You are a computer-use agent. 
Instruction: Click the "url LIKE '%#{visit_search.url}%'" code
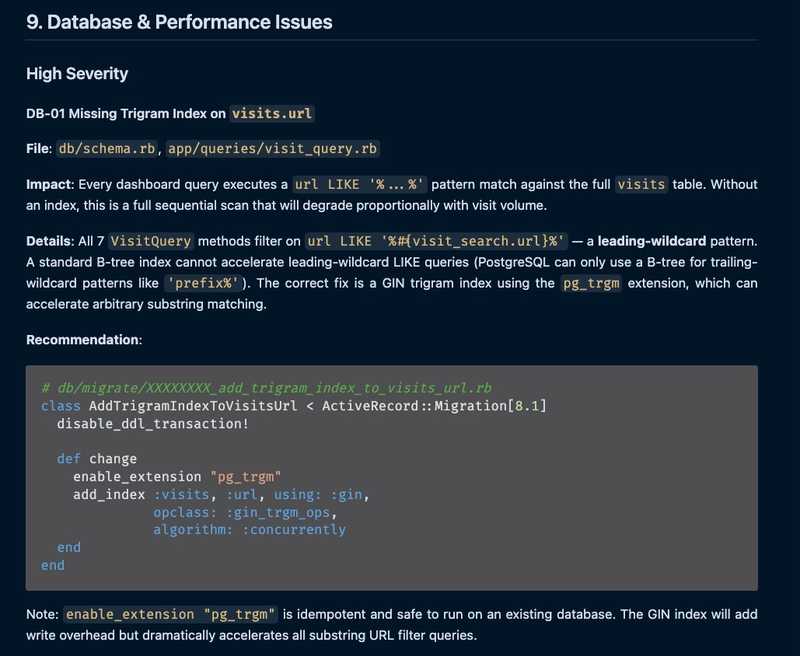pyautogui.click(x=436, y=241)
